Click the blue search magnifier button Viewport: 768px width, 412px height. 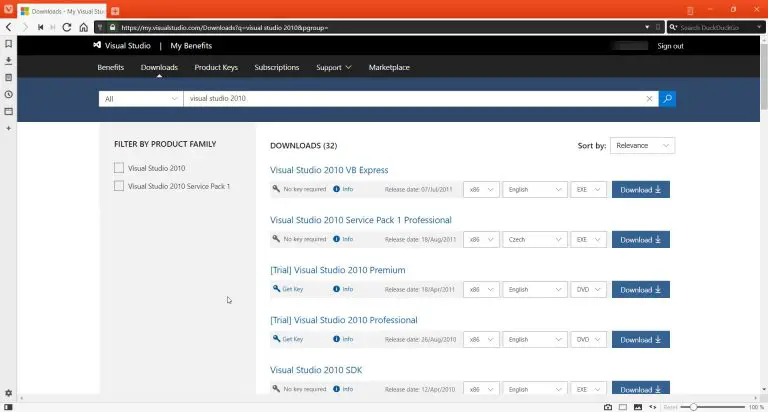tap(667, 98)
